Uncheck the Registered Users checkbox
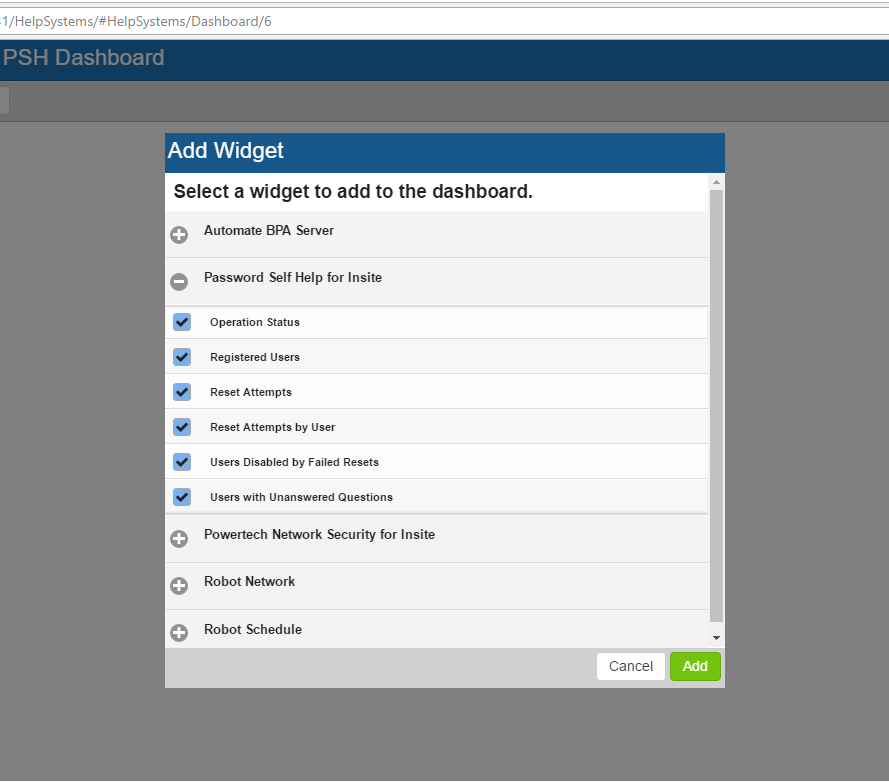The height and width of the screenshot is (782, 889). (x=182, y=357)
